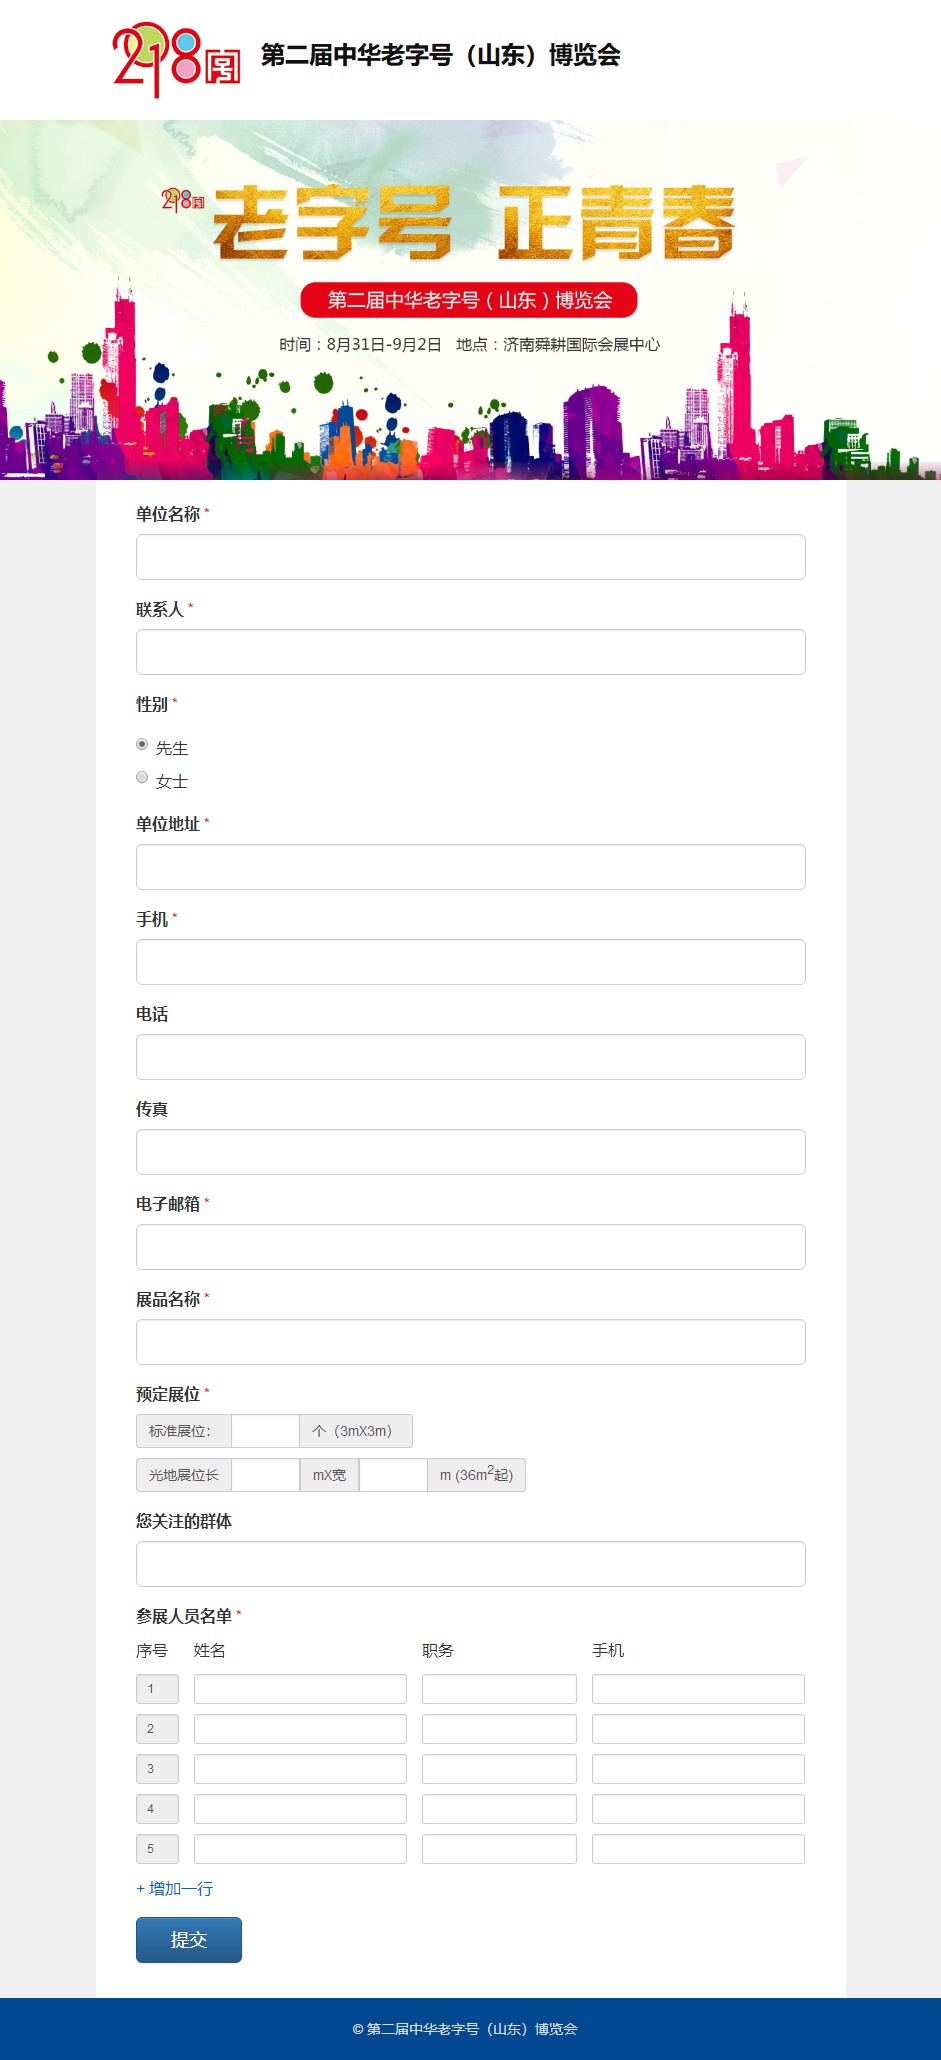
Task: Click the 个 (3mX3m) unit label
Action: [x=356, y=1431]
